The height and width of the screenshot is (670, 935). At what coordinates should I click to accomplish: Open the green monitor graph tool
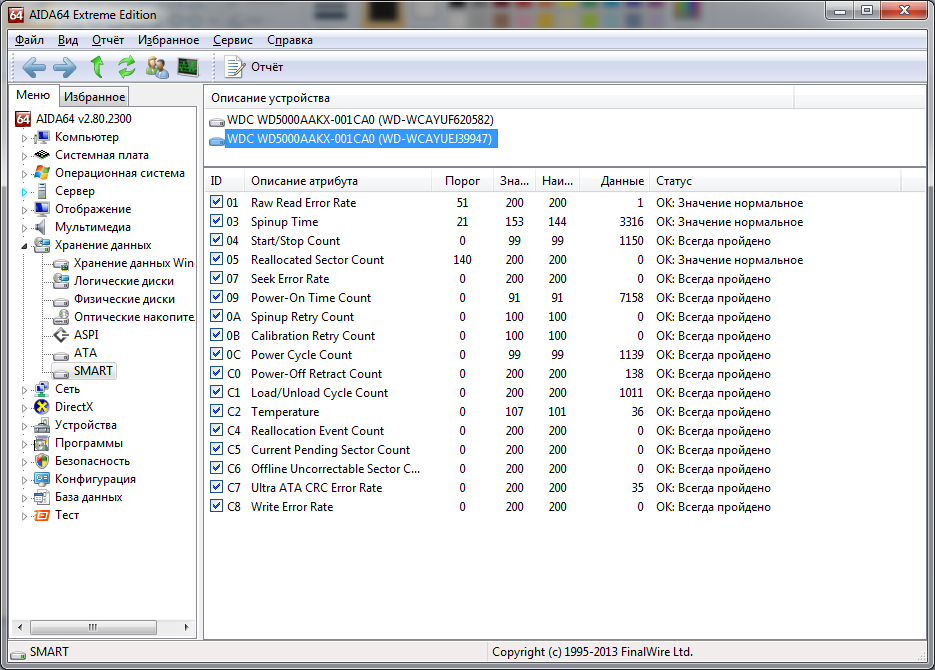188,67
